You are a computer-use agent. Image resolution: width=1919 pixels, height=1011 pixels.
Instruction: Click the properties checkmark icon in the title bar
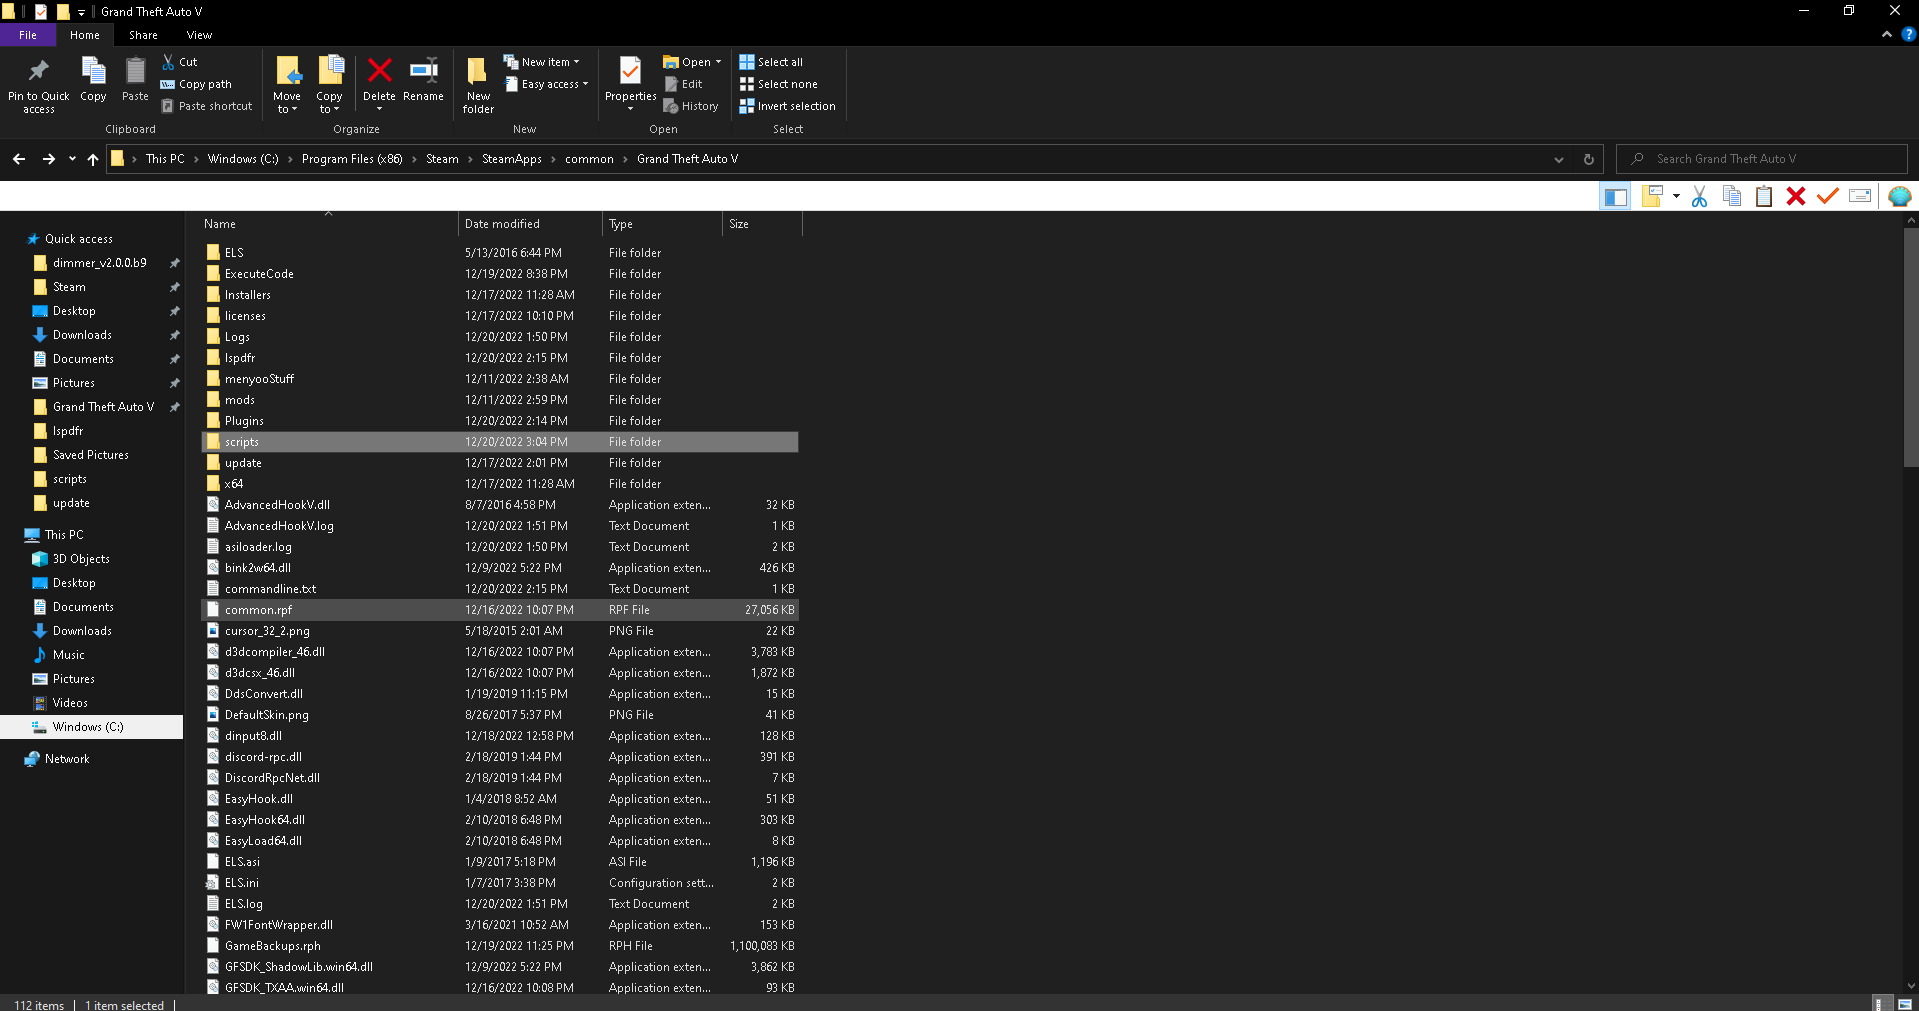pyautogui.click(x=41, y=12)
